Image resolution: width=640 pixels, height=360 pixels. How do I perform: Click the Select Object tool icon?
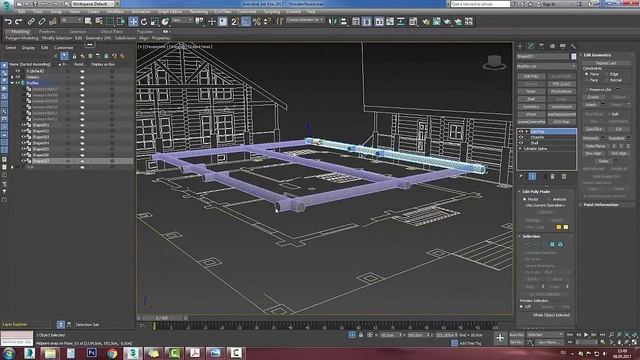point(88,21)
